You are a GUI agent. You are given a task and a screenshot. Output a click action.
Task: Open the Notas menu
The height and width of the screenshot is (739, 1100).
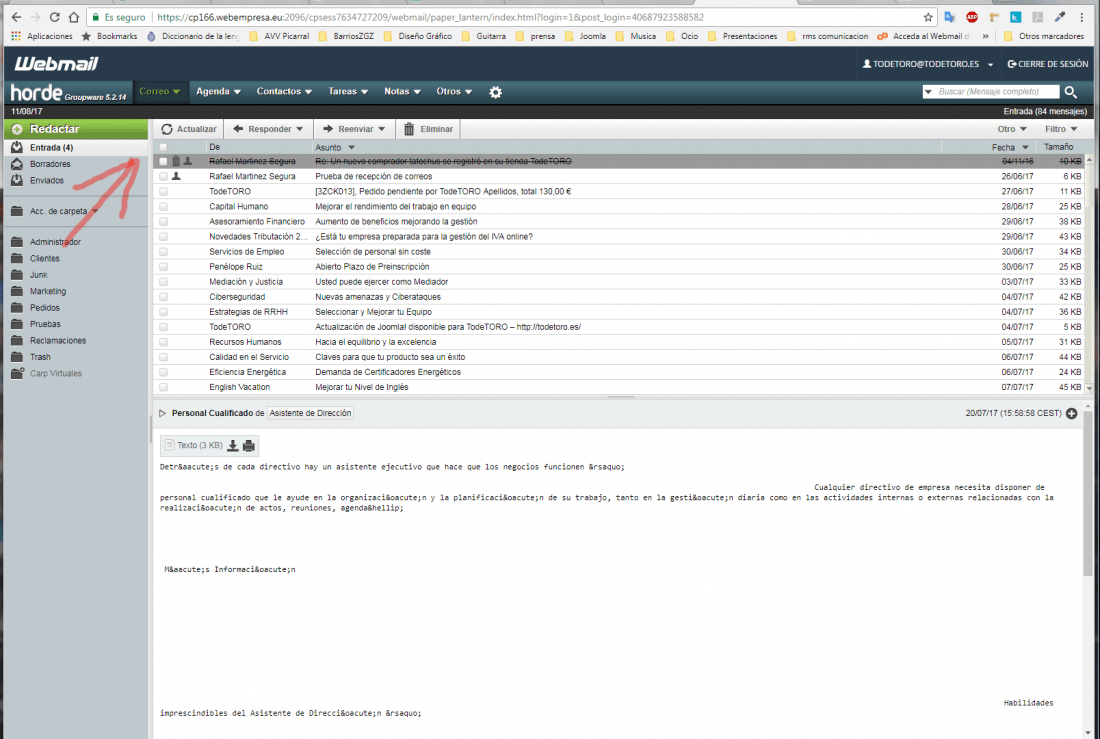[x=402, y=91]
